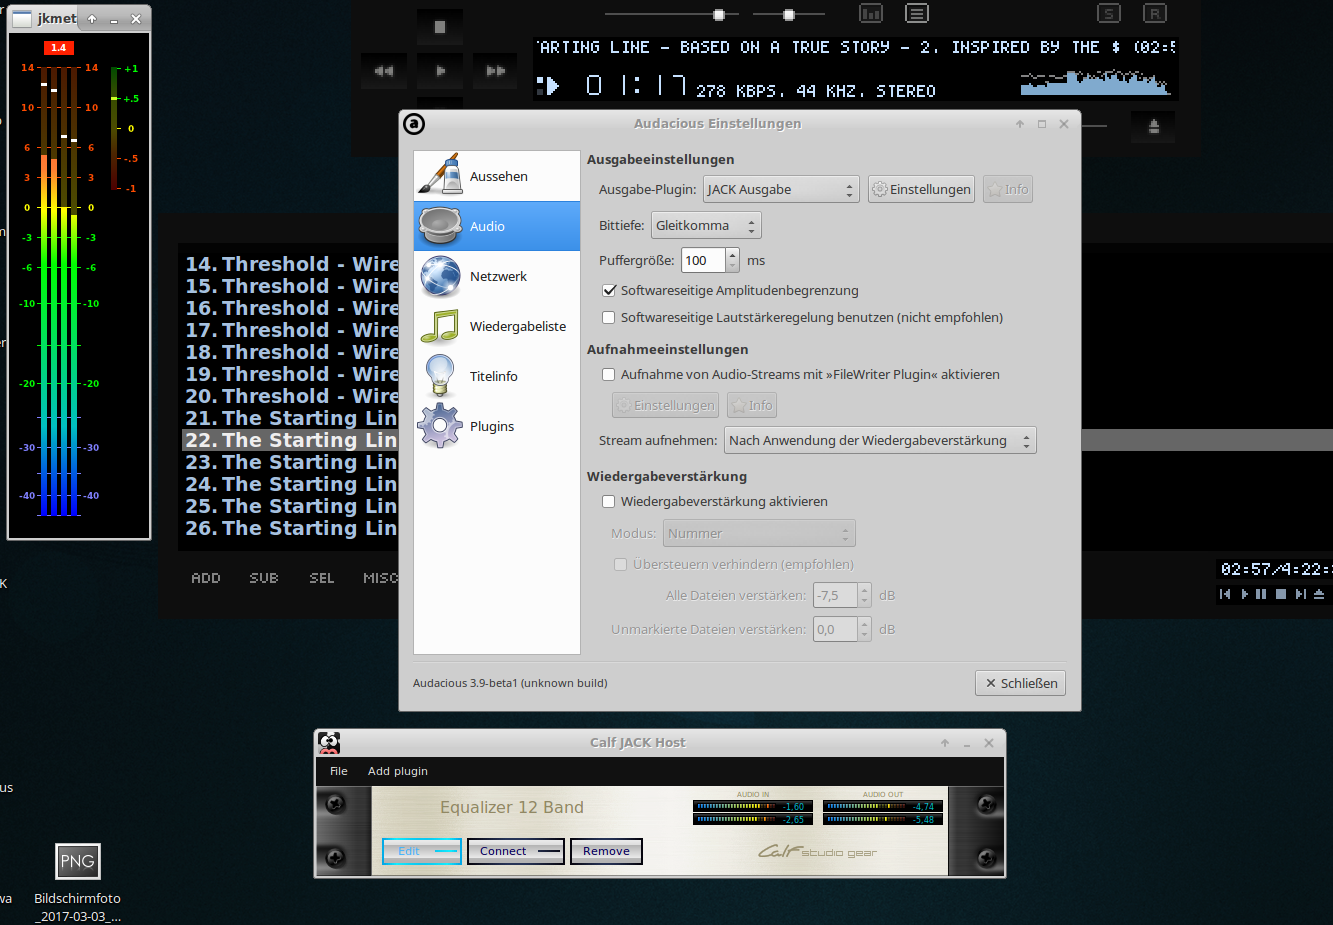Check Wiedergabeverstärkung aktivieren
Screen dimensions: 1333x925
click(608, 501)
